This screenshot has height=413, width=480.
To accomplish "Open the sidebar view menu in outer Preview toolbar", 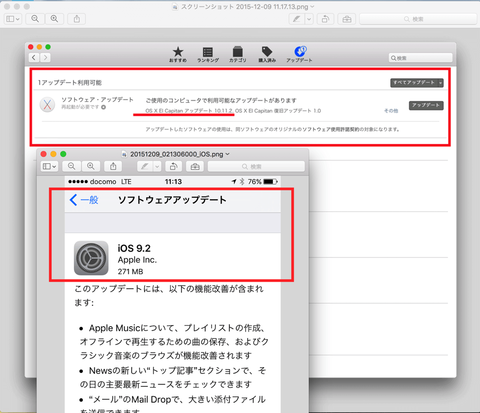I will [x=13, y=19].
